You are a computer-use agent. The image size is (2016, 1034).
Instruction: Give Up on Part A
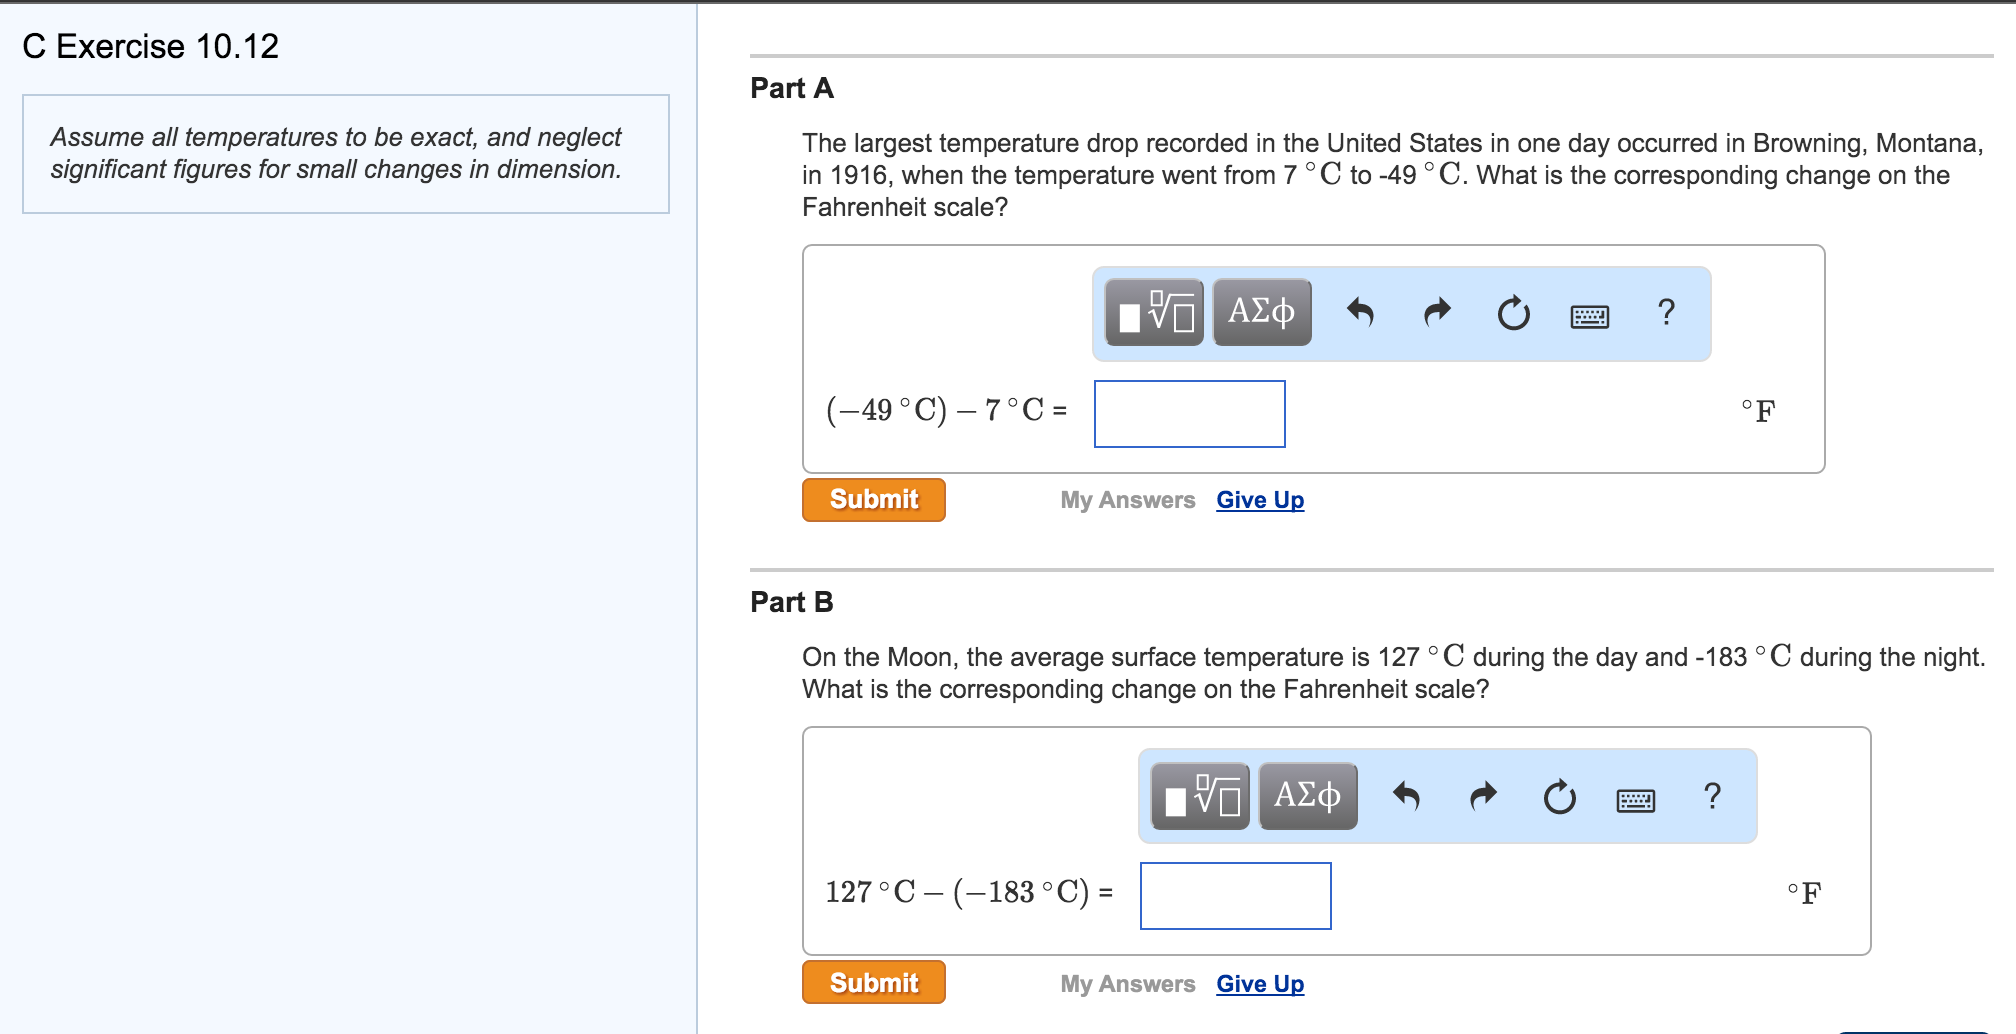click(1259, 499)
